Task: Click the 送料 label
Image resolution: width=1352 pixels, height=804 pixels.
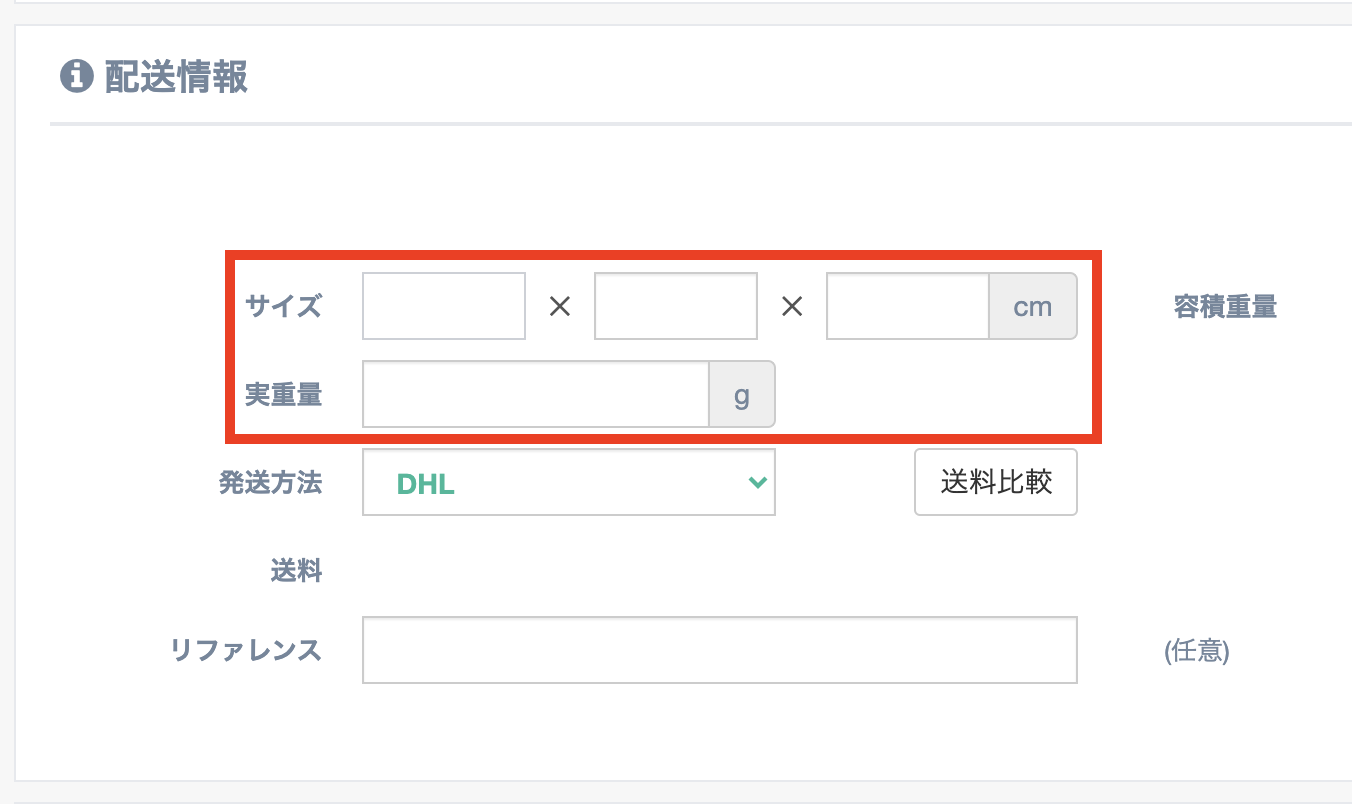Action: (x=296, y=572)
